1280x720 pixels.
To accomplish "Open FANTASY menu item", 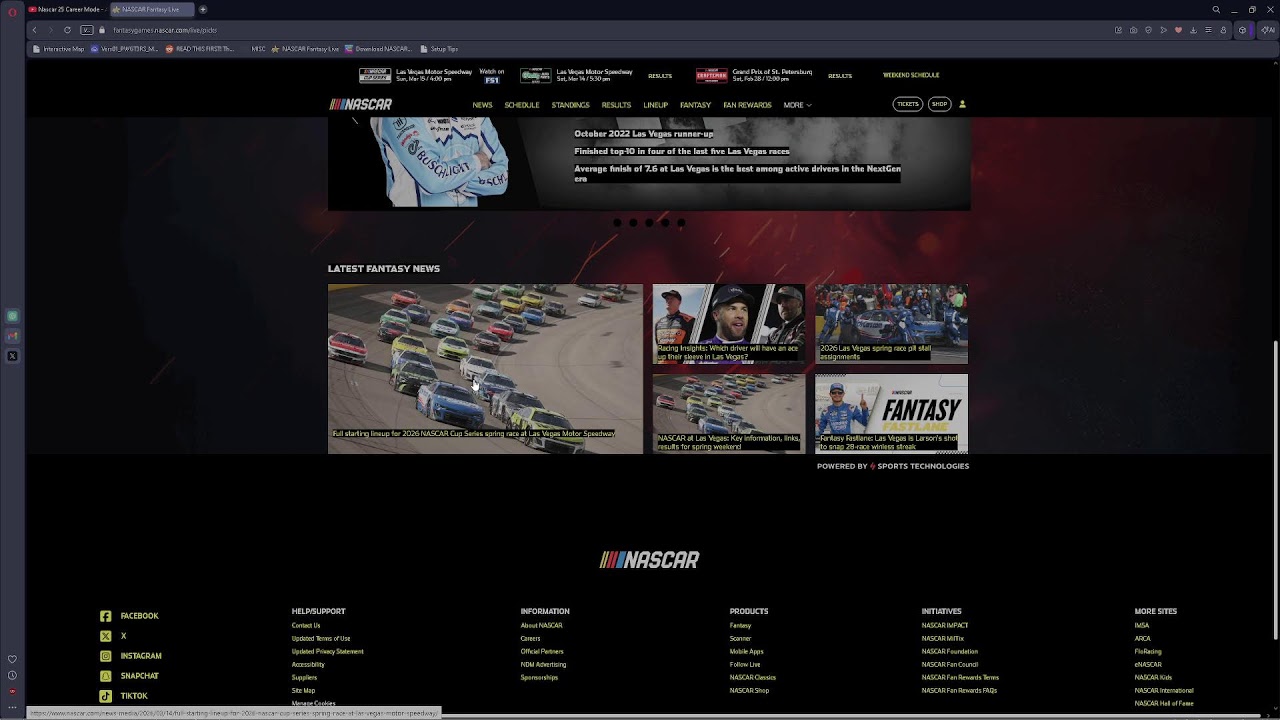I will tap(695, 105).
